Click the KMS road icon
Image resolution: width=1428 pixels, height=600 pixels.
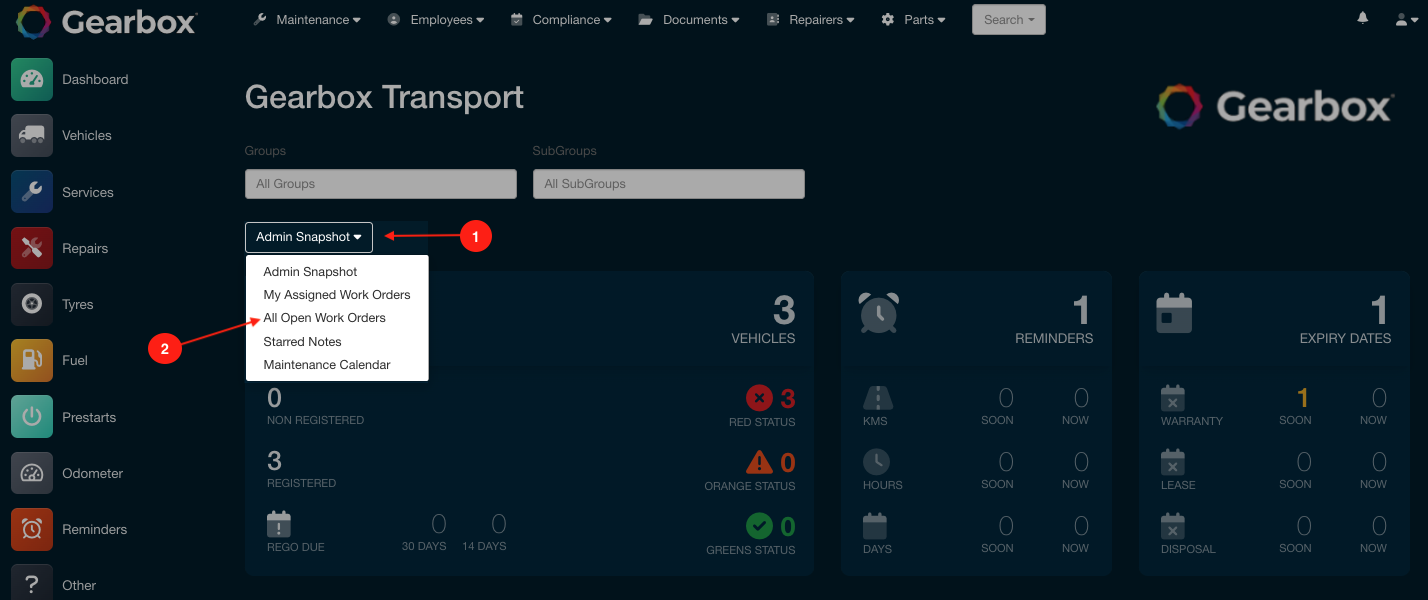(x=876, y=398)
